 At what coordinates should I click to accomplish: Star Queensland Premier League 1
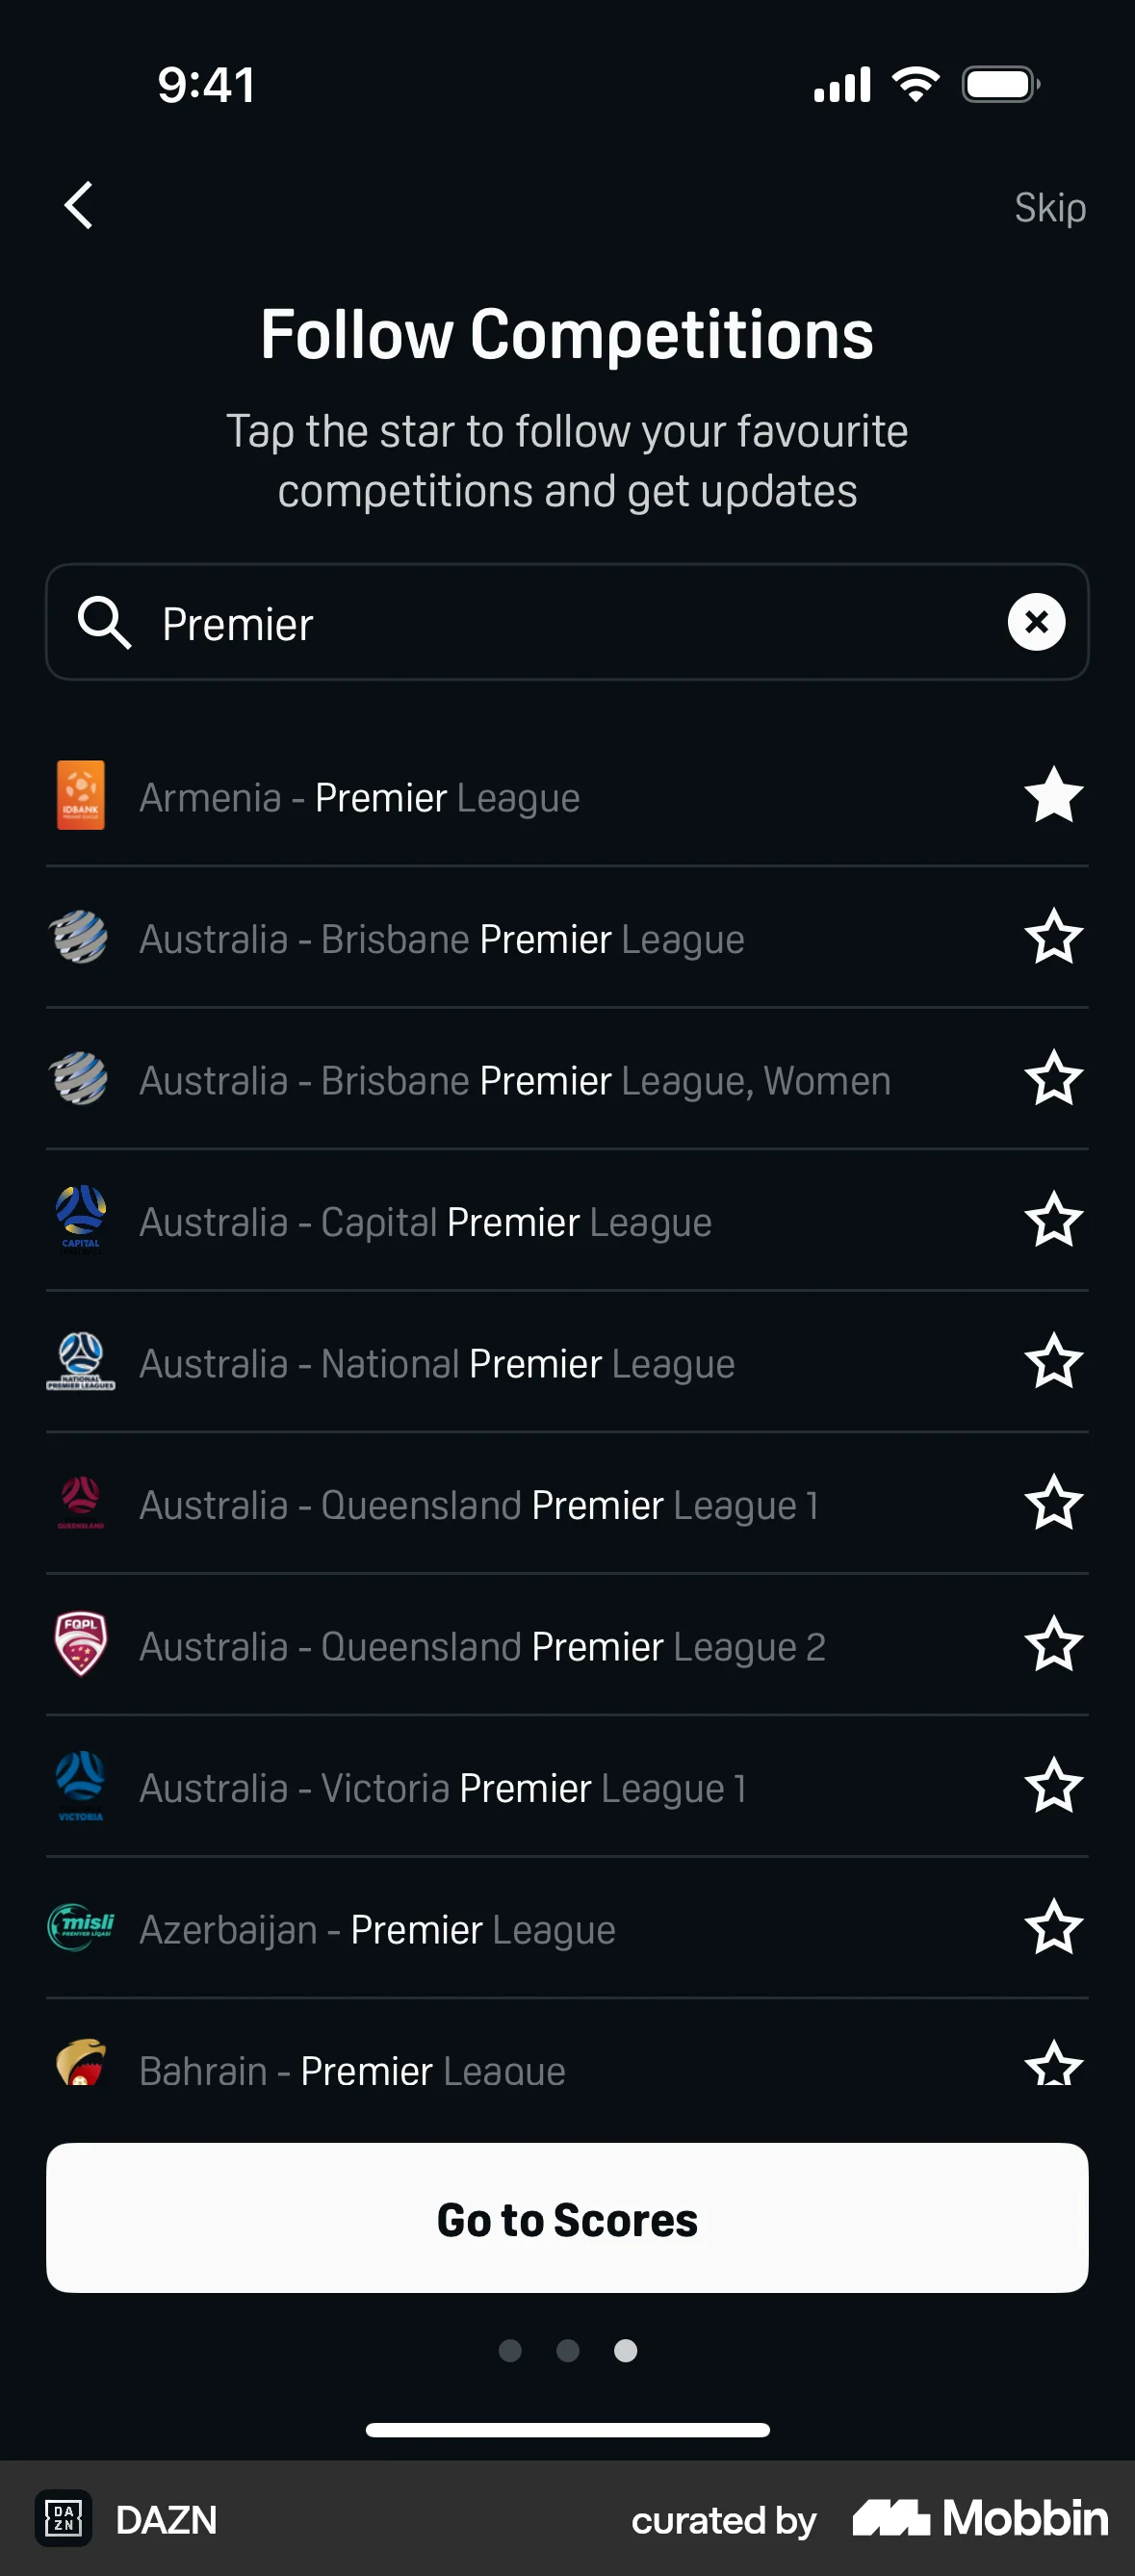coord(1053,1503)
